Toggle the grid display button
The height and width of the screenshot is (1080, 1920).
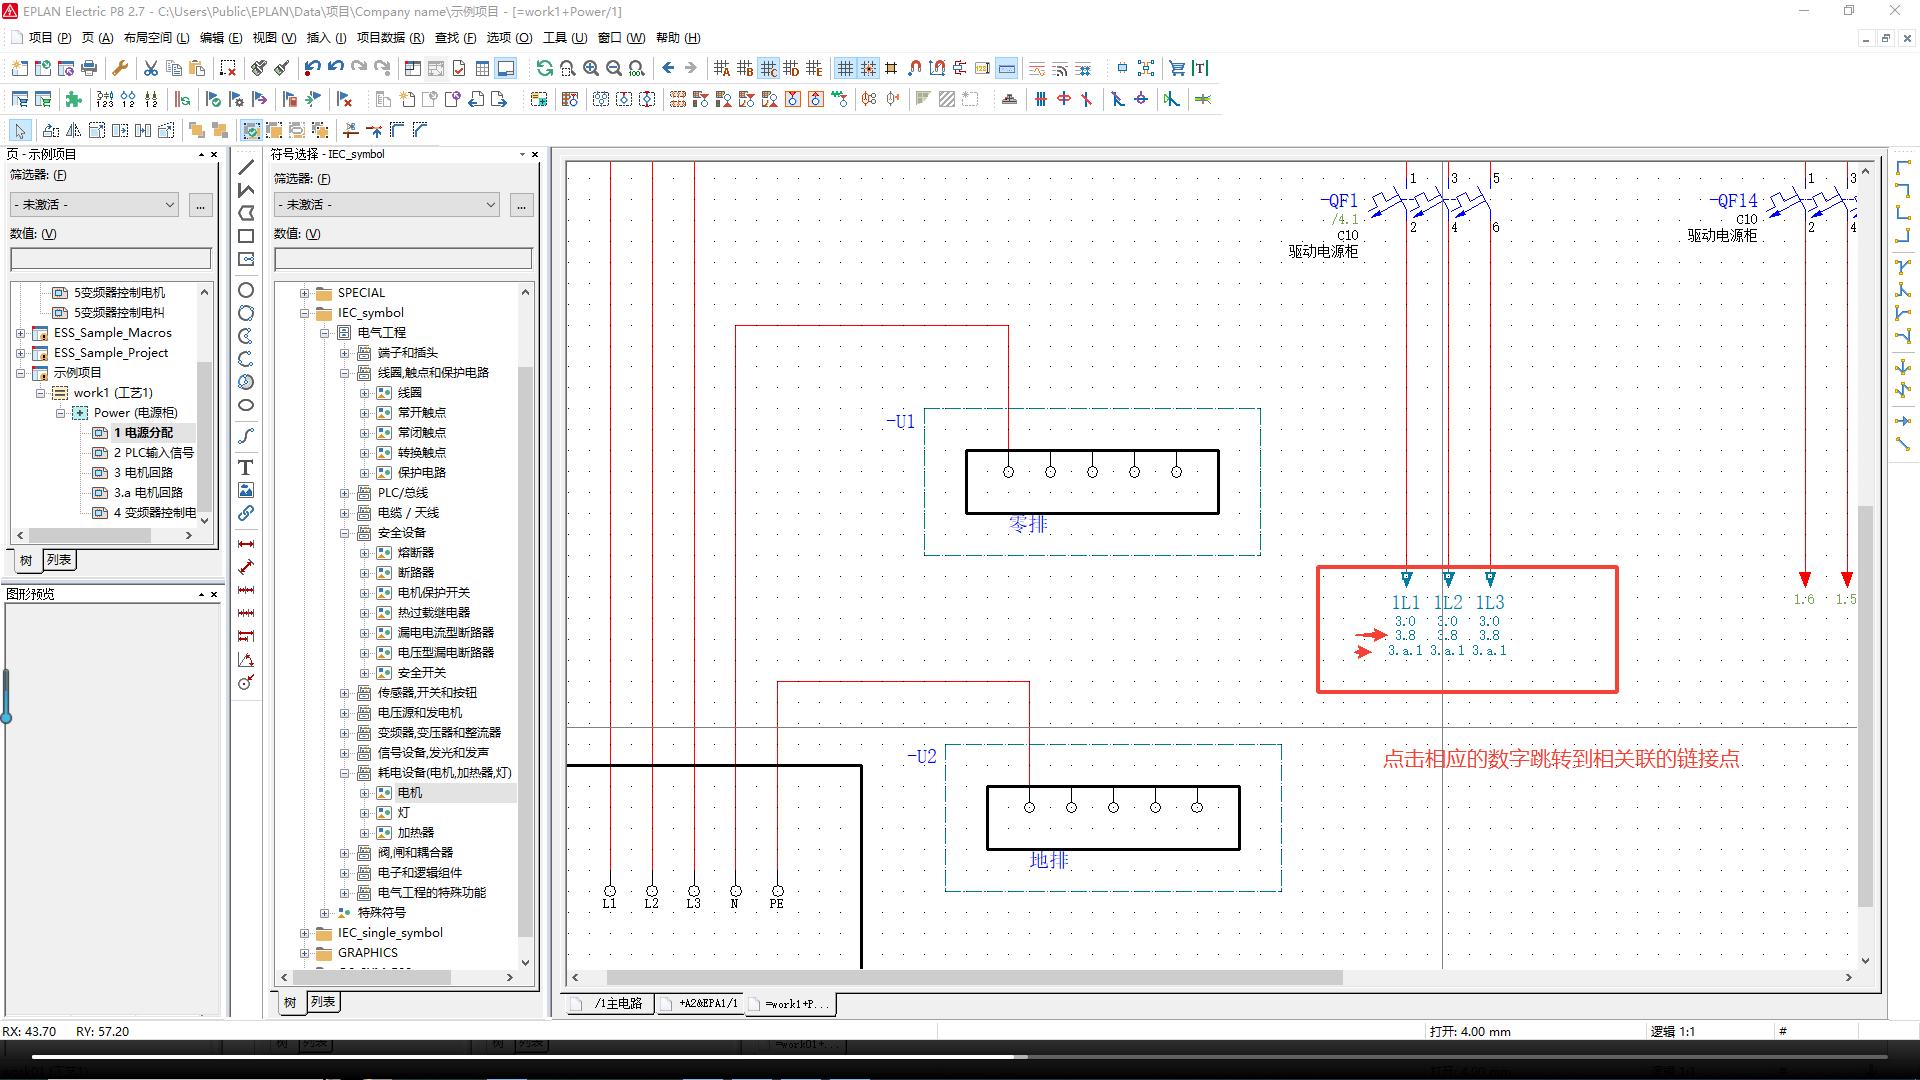(845, 68)
